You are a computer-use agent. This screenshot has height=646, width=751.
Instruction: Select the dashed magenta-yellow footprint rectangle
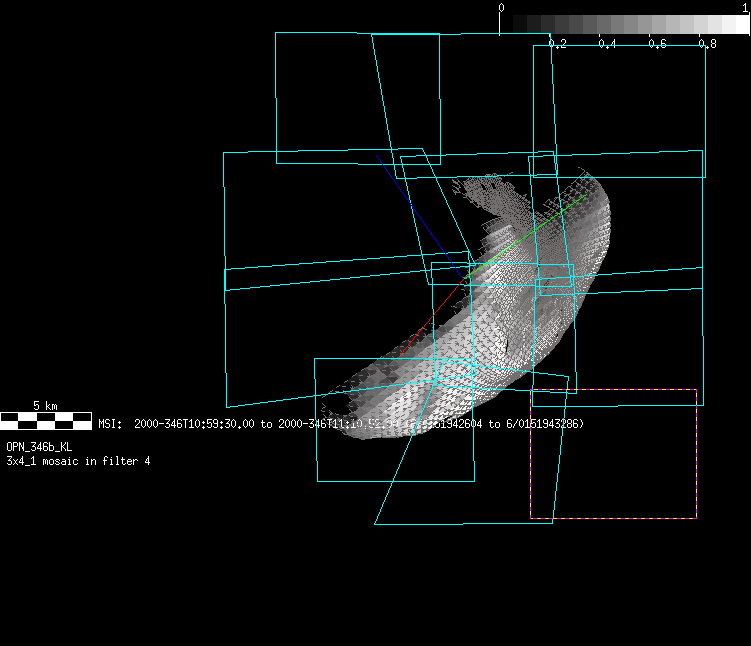click(614, 454)
